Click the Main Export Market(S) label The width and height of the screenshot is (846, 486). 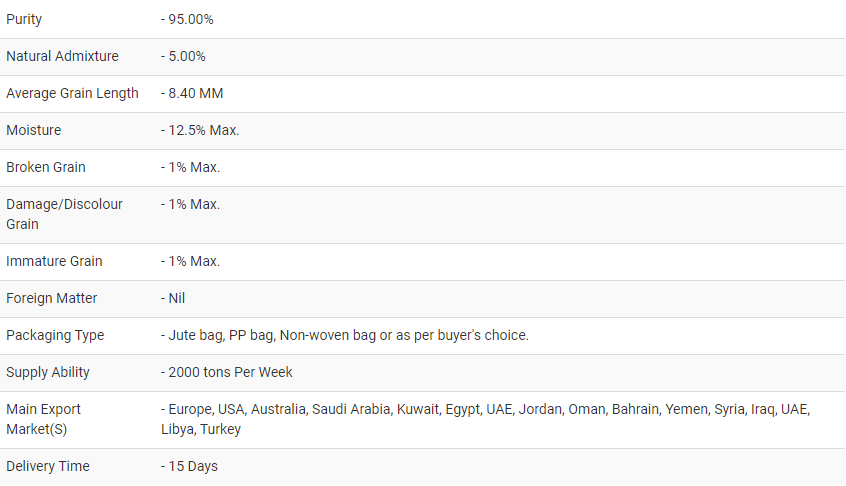pyautogui.click(x=44, y=419)
